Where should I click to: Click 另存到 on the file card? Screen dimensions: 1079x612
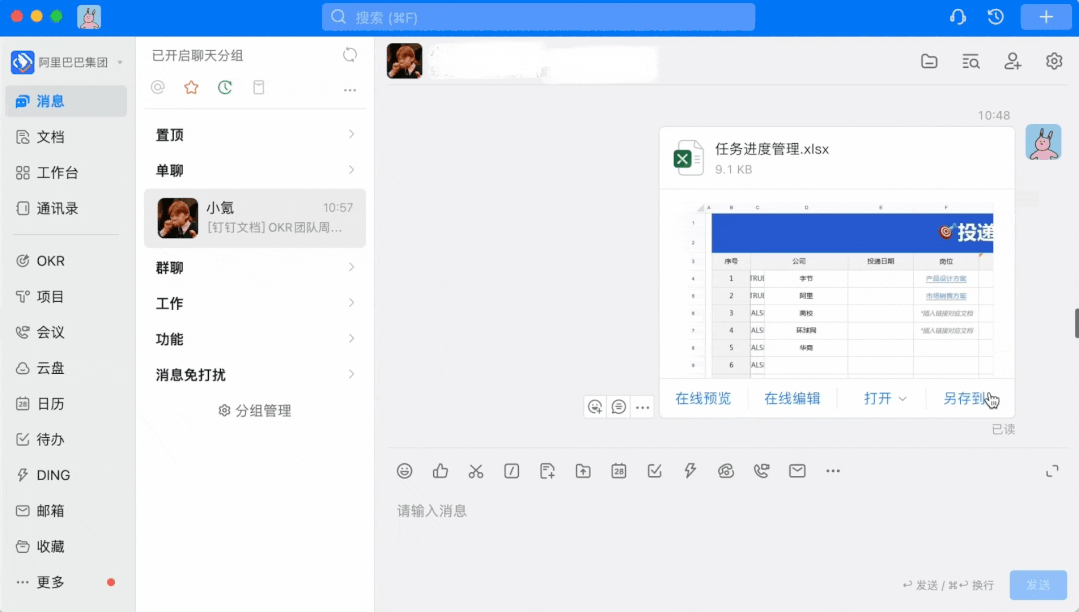[965, 399]
